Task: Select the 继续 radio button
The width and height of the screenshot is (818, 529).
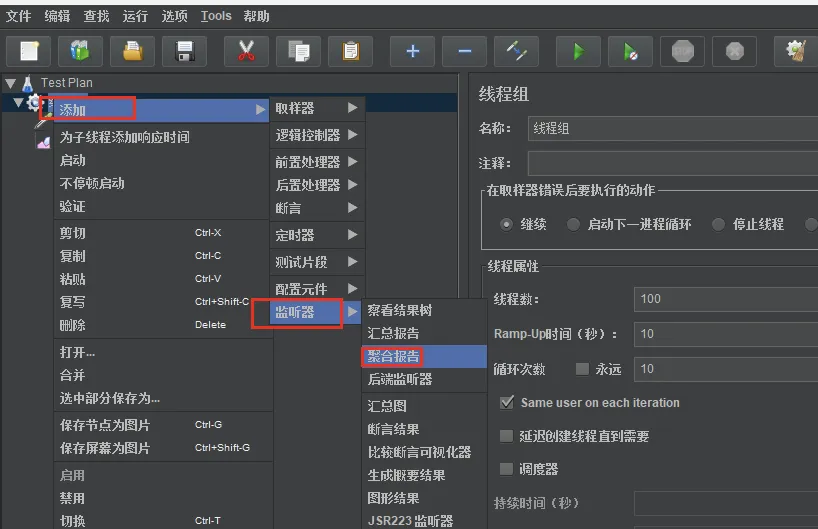Action: 506,224
